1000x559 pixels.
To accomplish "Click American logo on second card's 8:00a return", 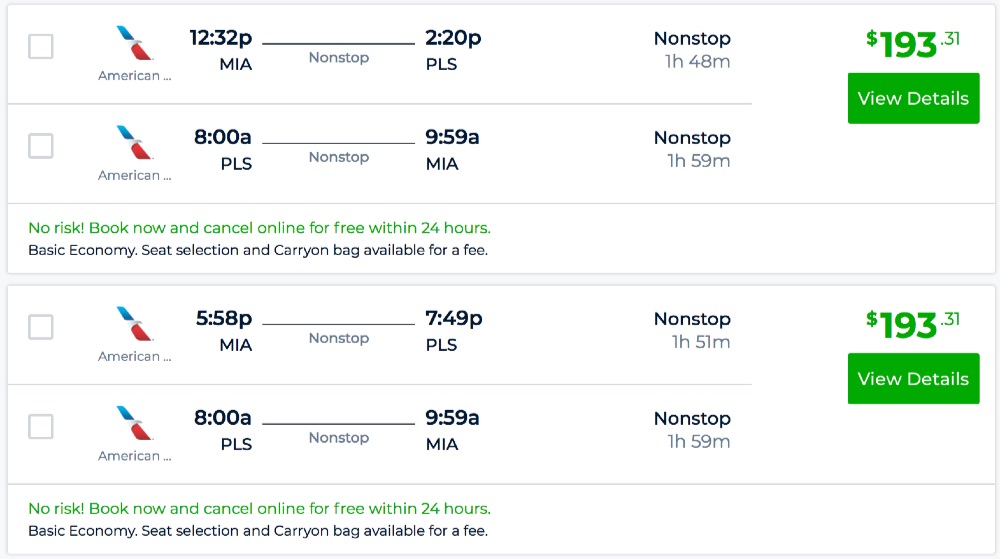I will [x=134, y=423].
